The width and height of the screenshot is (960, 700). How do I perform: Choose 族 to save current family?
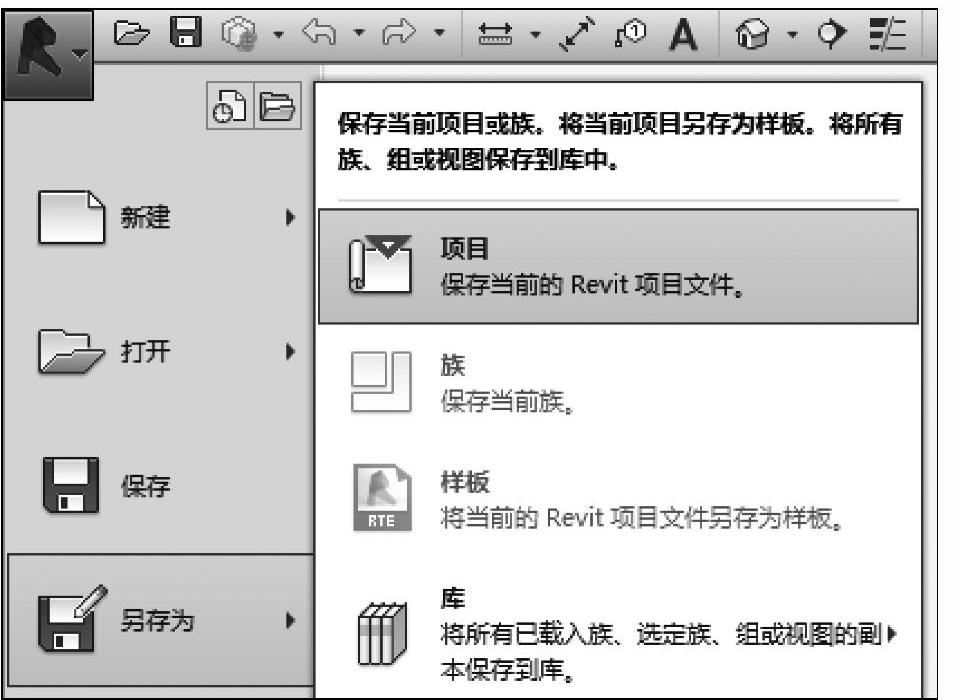coord(618,383)
